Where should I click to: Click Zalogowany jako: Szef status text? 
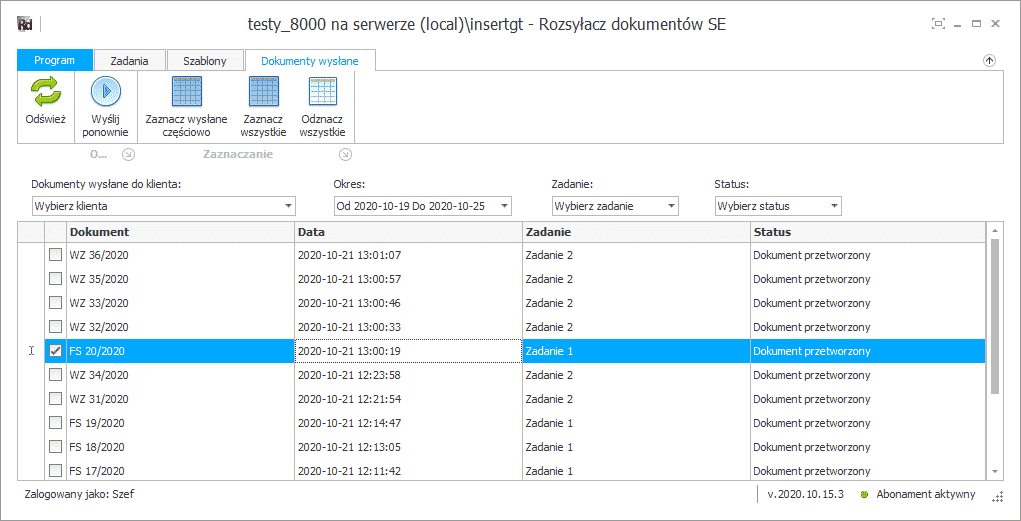pyautogui.click(x=79, y=494)
